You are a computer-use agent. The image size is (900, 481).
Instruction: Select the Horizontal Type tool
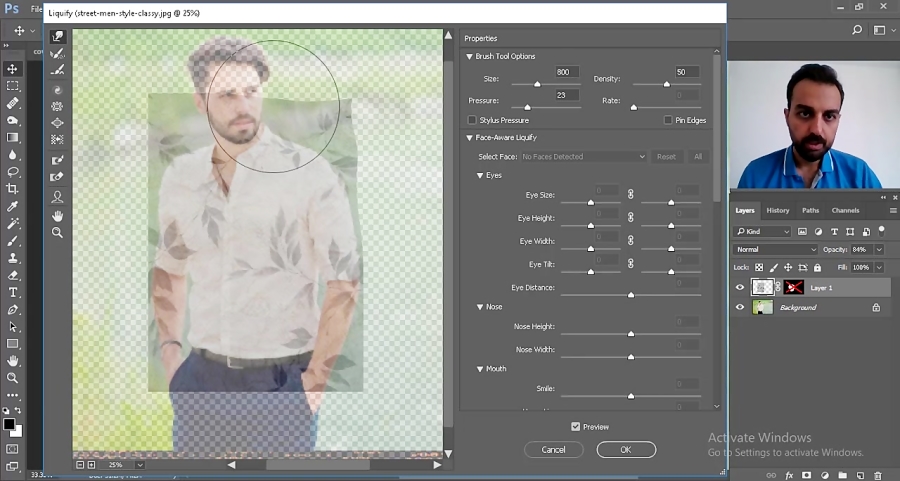[x=12, y=292]
